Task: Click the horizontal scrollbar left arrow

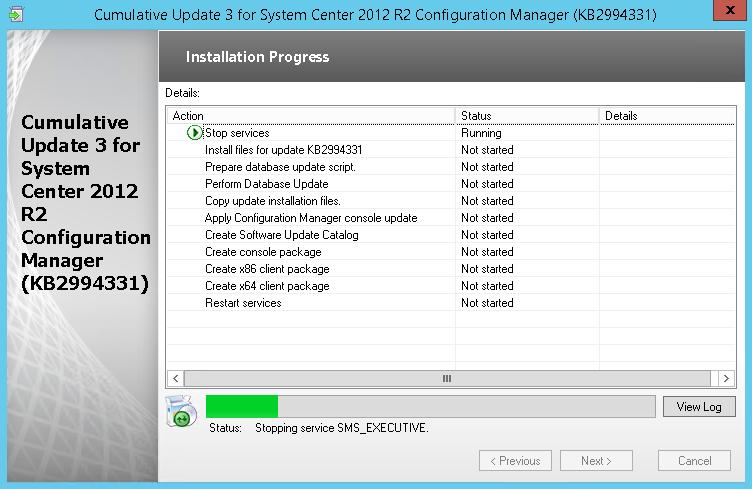Action: tap(176, 378)
